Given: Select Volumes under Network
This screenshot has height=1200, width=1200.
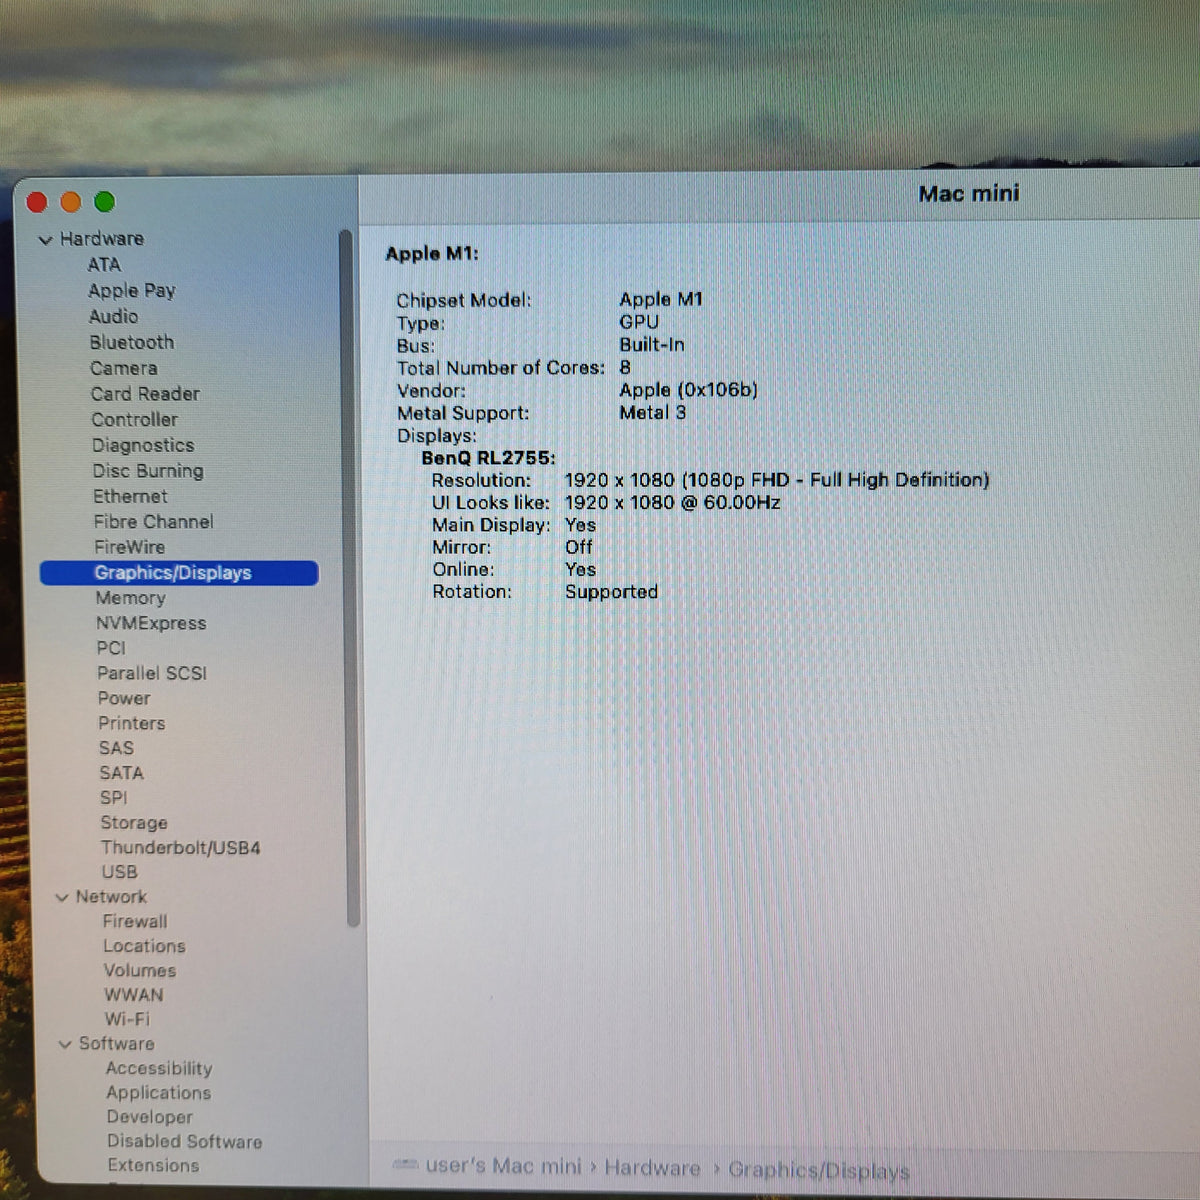Looking at the screenshot, I should [140, 970].
